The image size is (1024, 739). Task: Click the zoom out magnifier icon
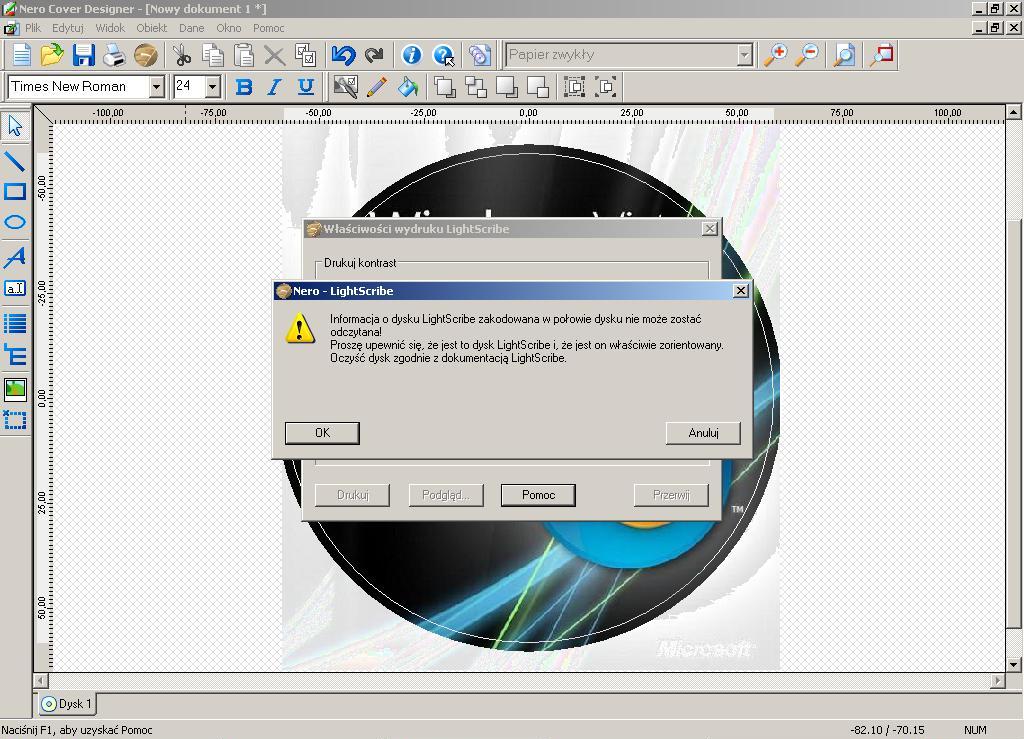(807, 55)
